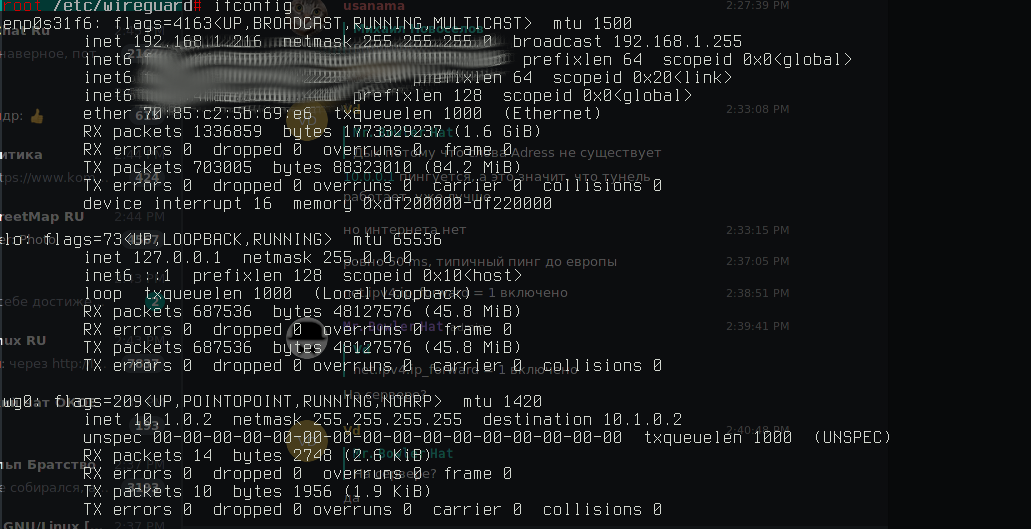Click the 2:40:48 PM message timestamp
1031x529 pixels.
click(x=757, y=429)
